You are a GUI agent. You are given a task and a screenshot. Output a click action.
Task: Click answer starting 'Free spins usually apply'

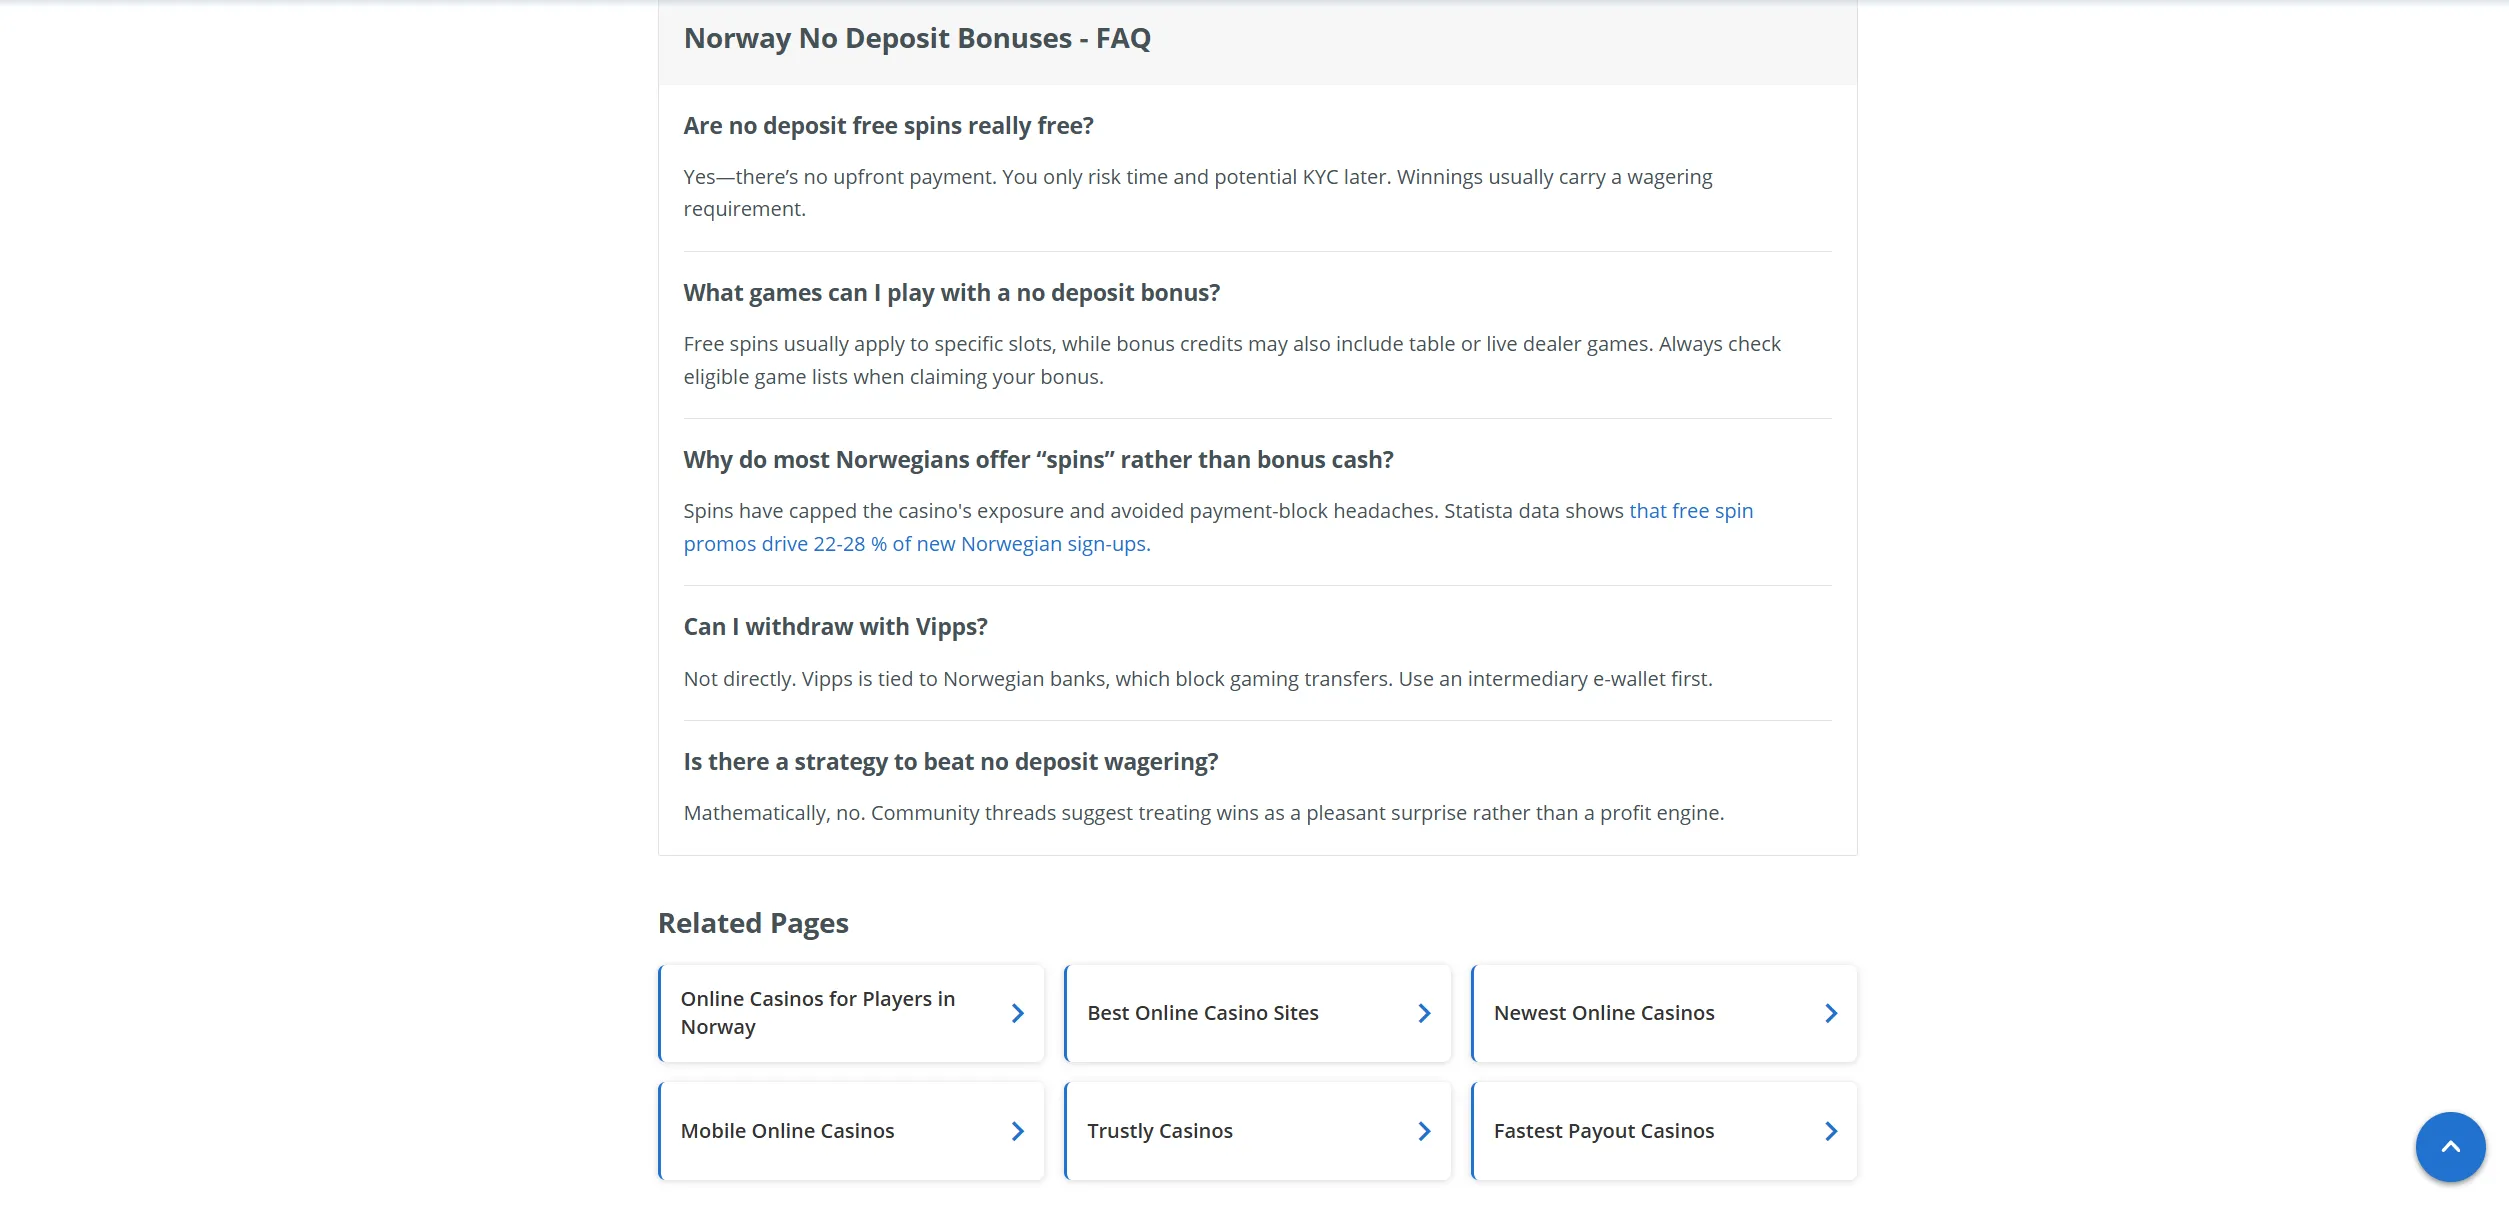coord(1232,360)
